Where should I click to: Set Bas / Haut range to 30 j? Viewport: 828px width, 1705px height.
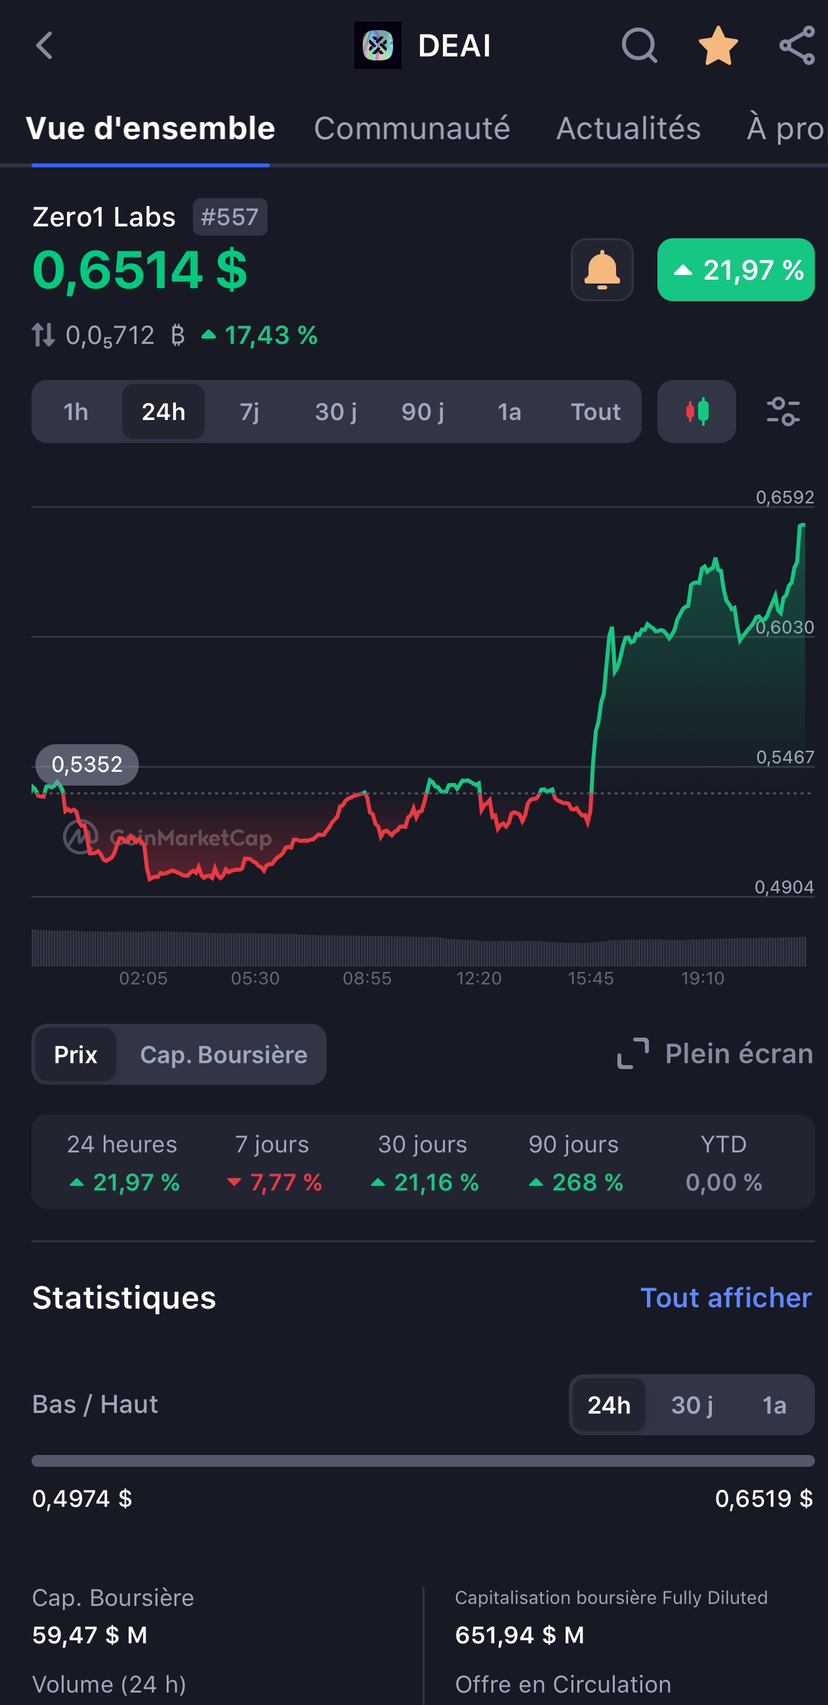692,1405
